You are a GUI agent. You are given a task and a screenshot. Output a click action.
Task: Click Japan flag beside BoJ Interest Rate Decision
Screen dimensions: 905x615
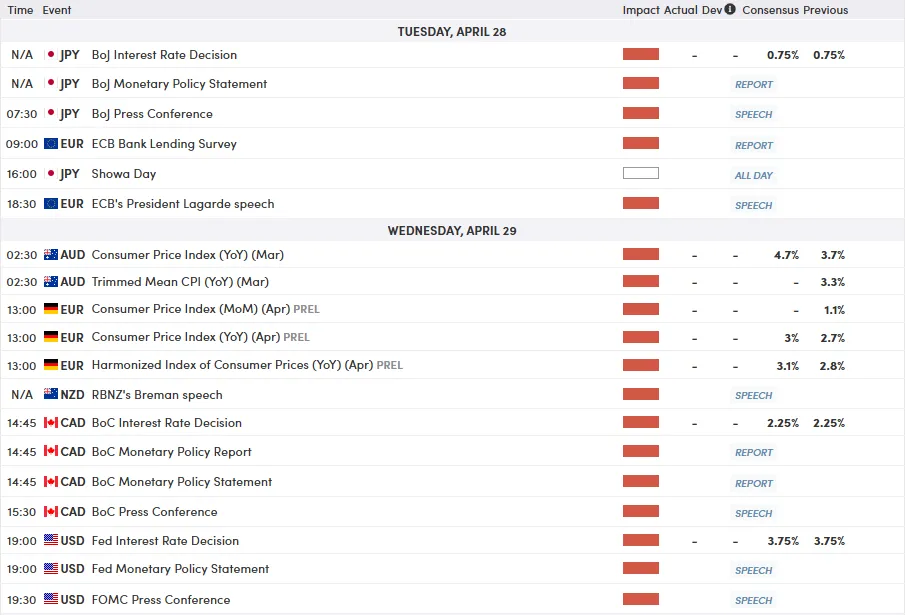click(x=51, y=54)
